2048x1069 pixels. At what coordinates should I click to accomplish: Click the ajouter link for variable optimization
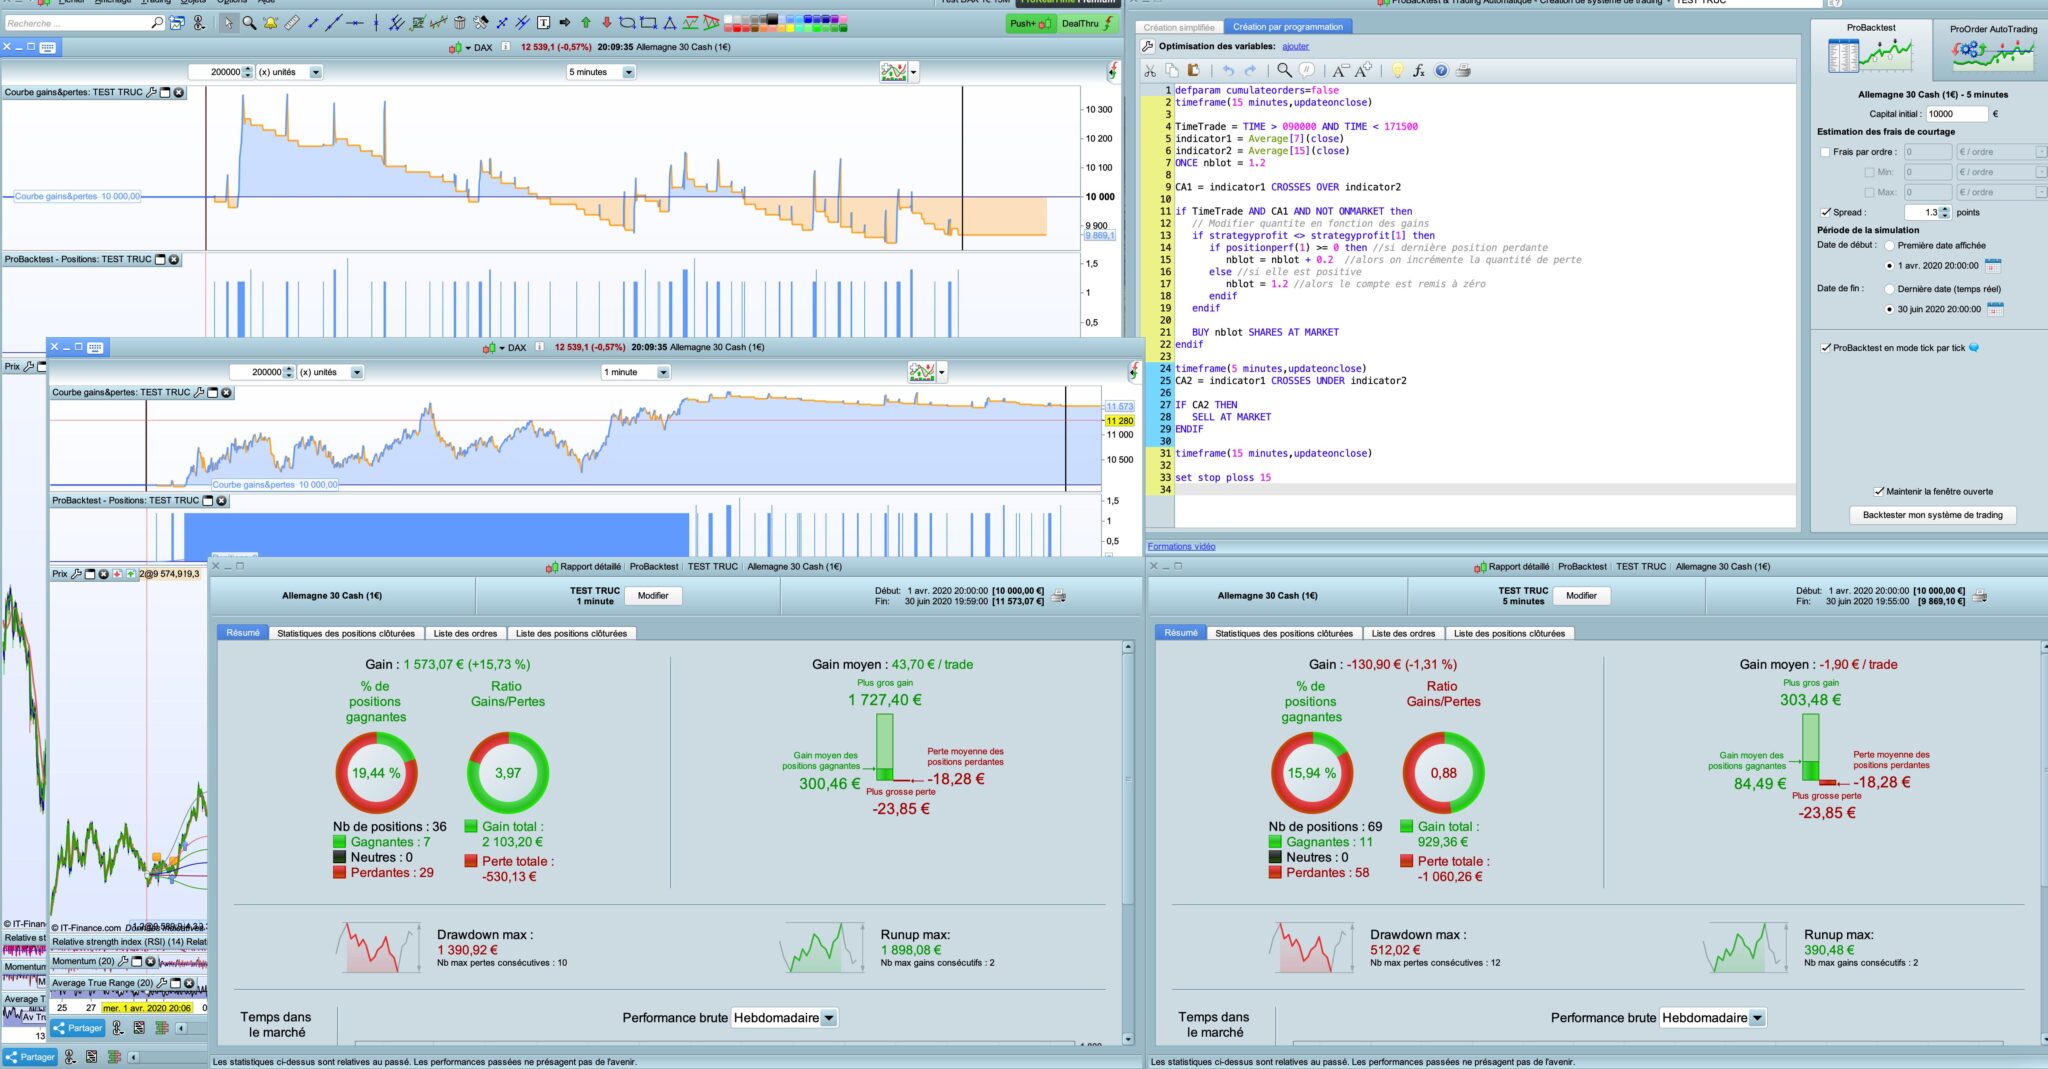tap(1295, 46)
